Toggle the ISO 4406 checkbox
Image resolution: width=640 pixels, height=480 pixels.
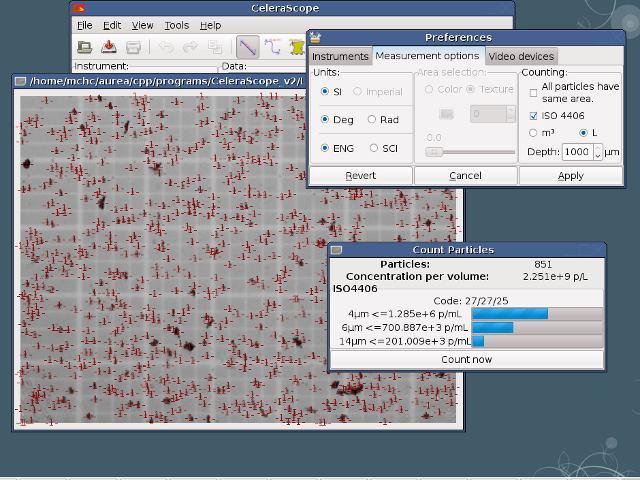(533, 116)
